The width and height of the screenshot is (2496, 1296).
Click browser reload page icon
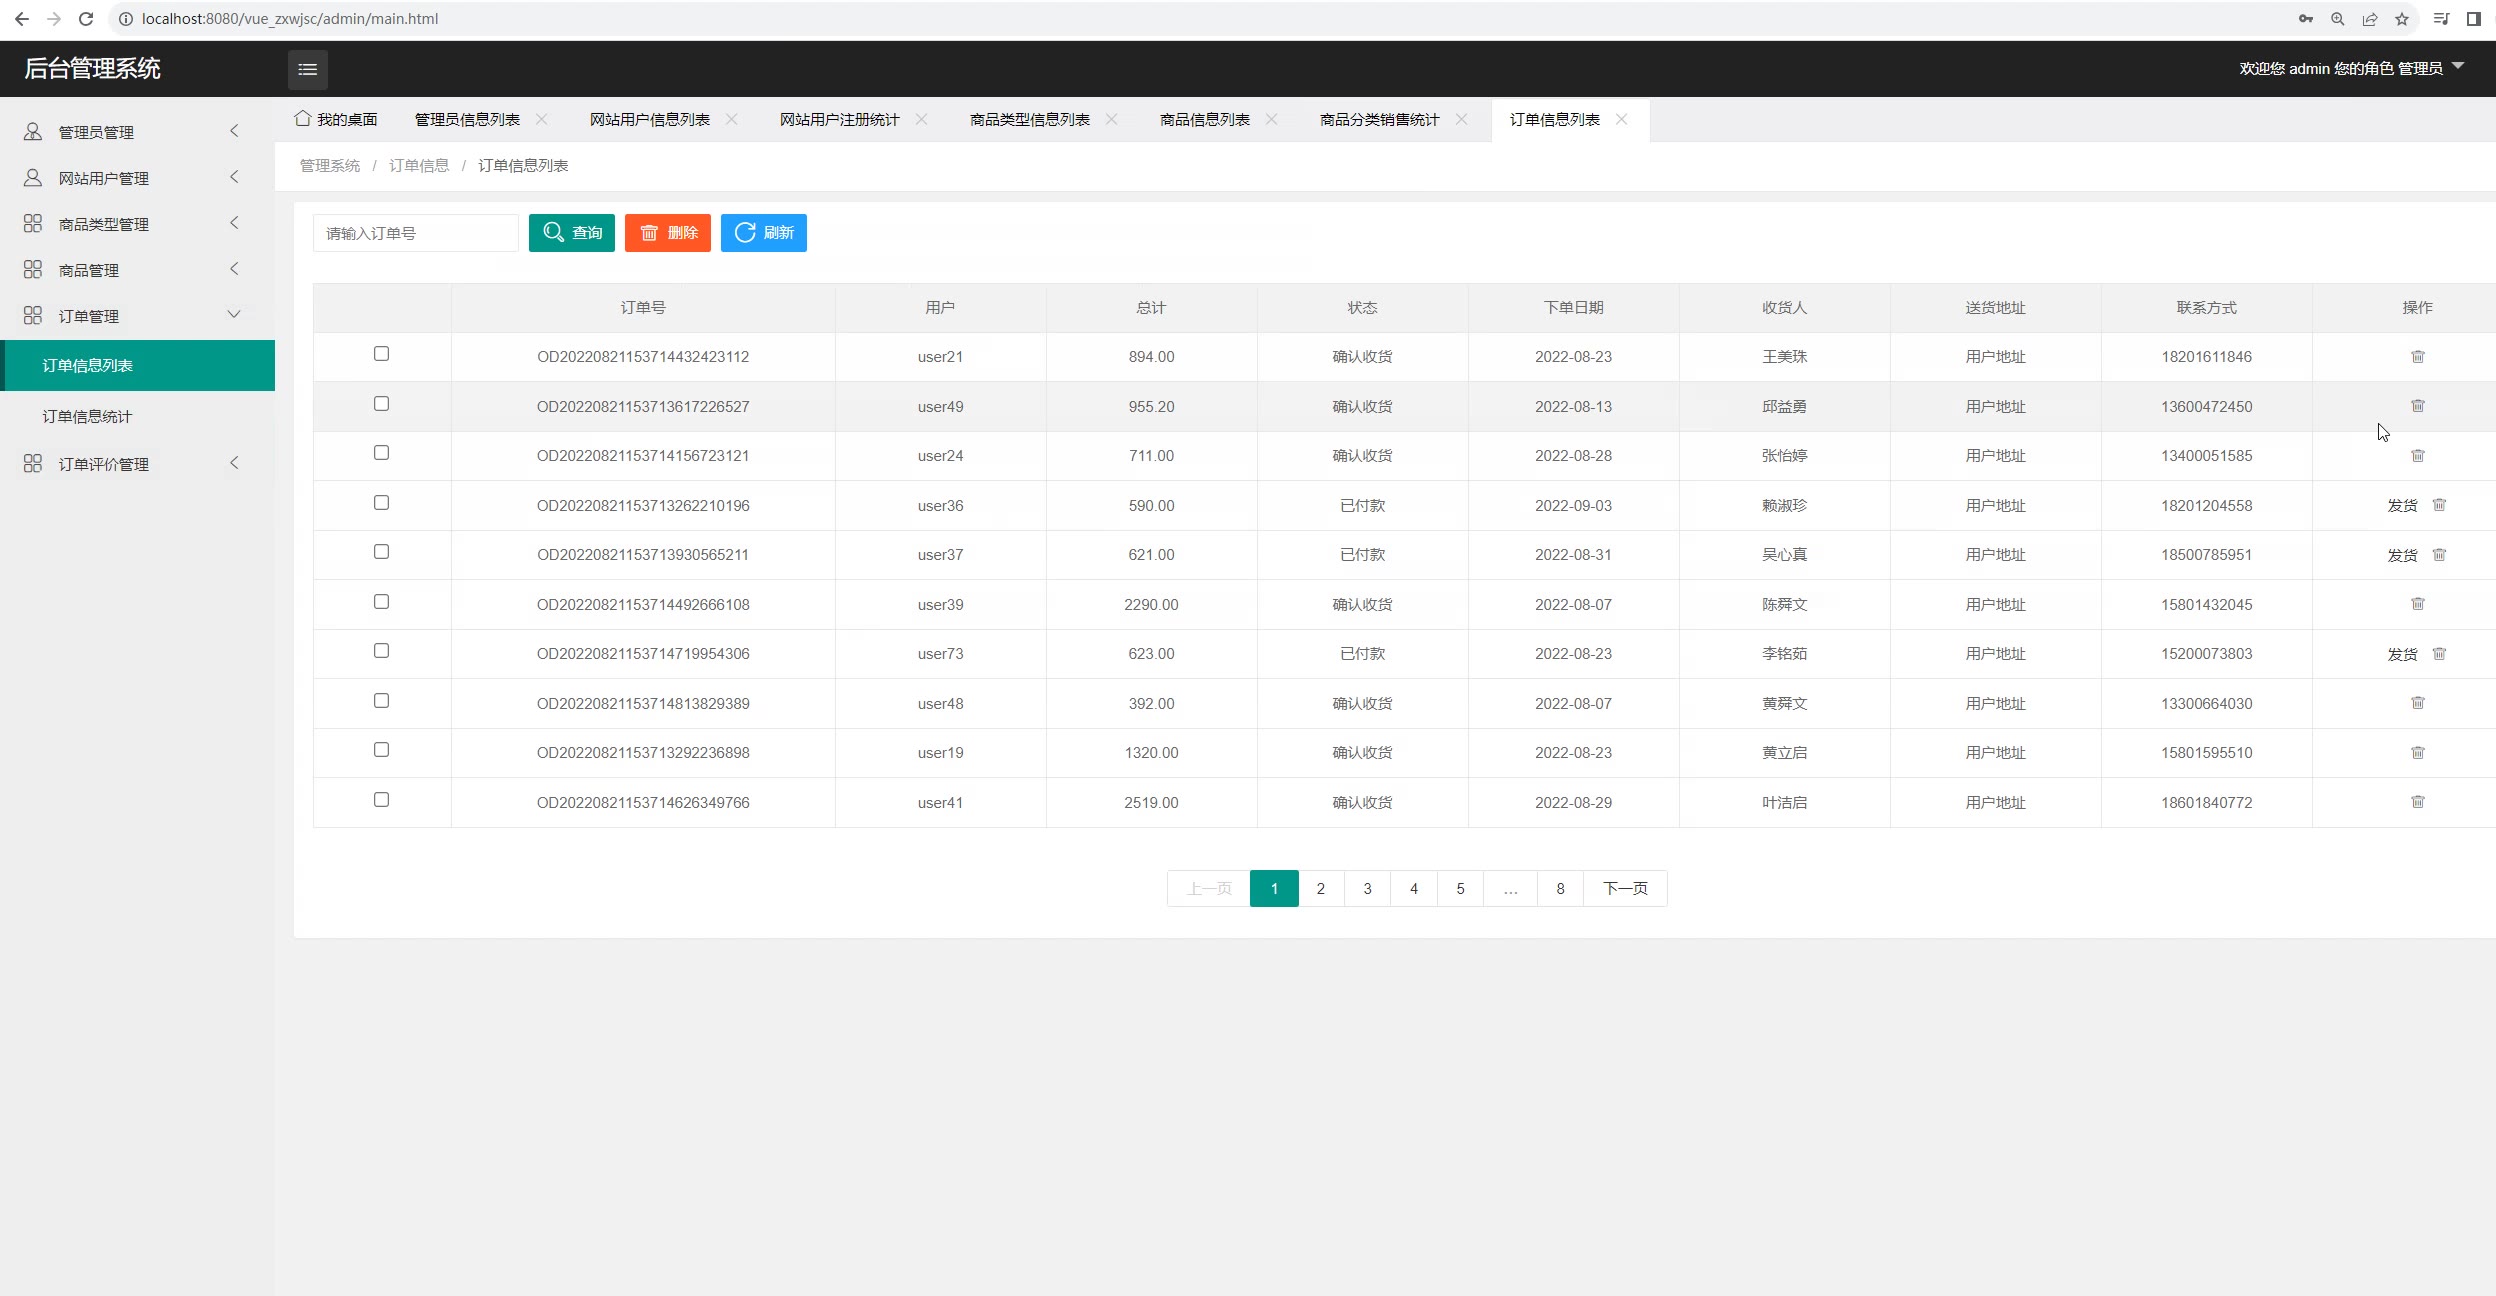86,19
